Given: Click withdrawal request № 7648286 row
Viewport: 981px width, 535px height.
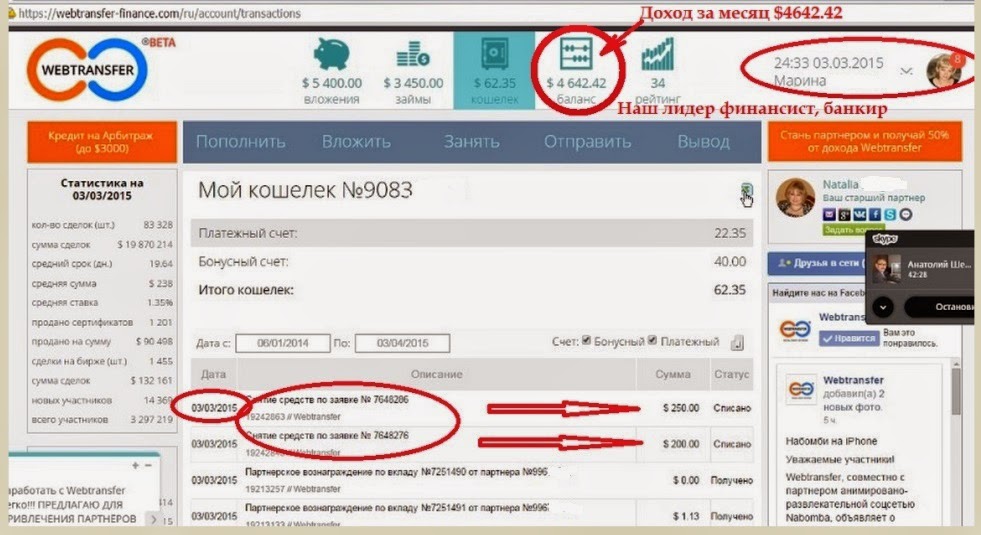Looking at the screenshot, I should click(472, 408).
